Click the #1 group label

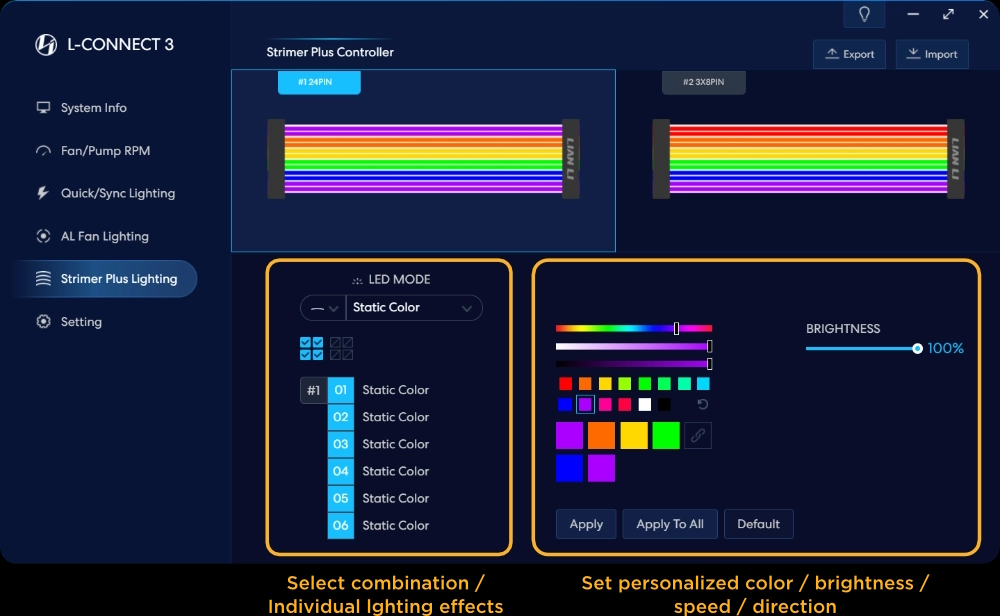(x=313, y=390)
